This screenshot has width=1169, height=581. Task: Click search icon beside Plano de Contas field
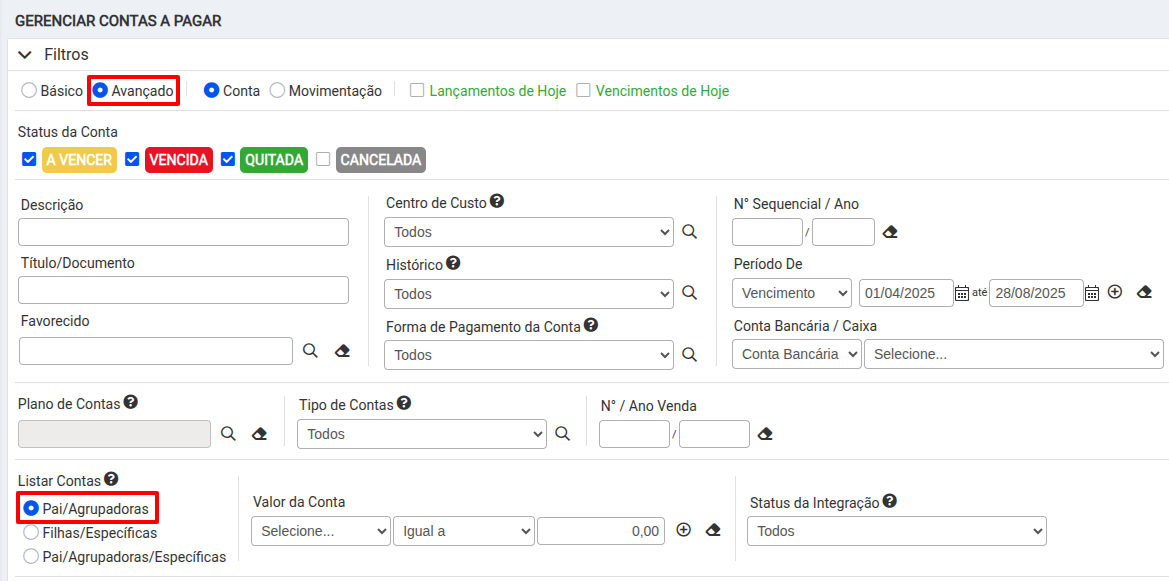[228, 434]
